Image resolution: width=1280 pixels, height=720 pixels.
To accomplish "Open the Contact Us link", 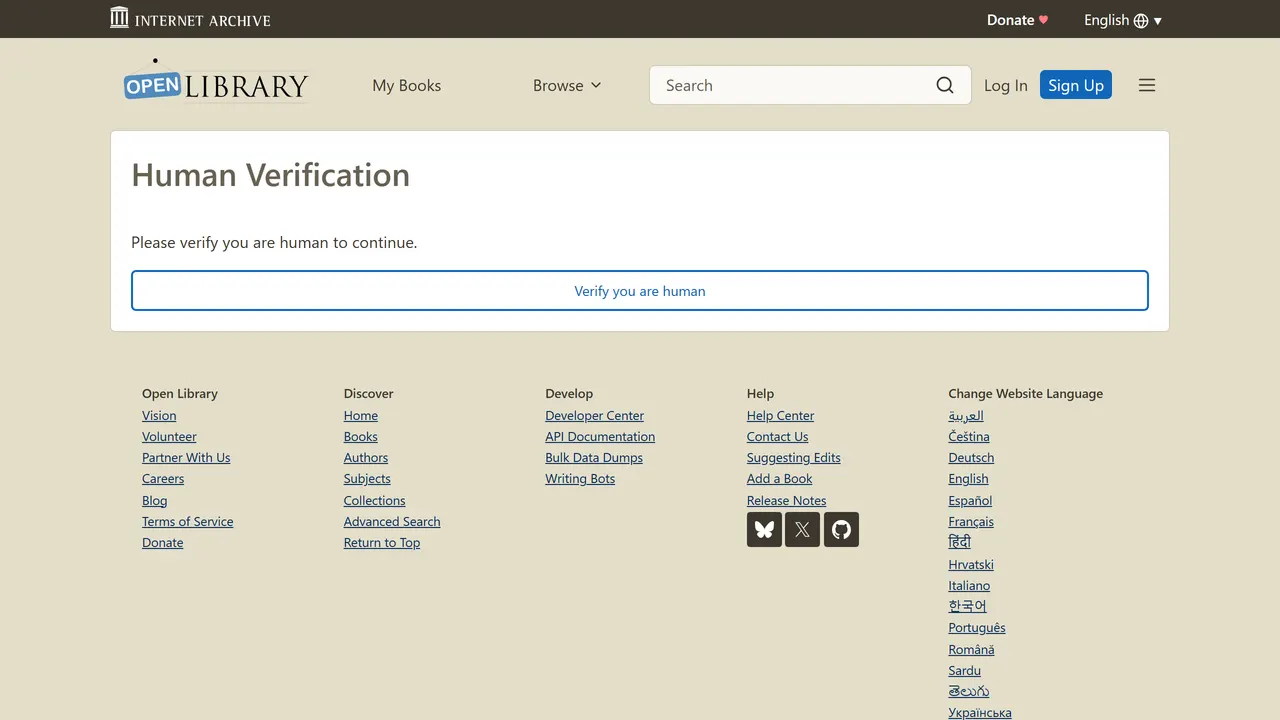I will 778,437.
